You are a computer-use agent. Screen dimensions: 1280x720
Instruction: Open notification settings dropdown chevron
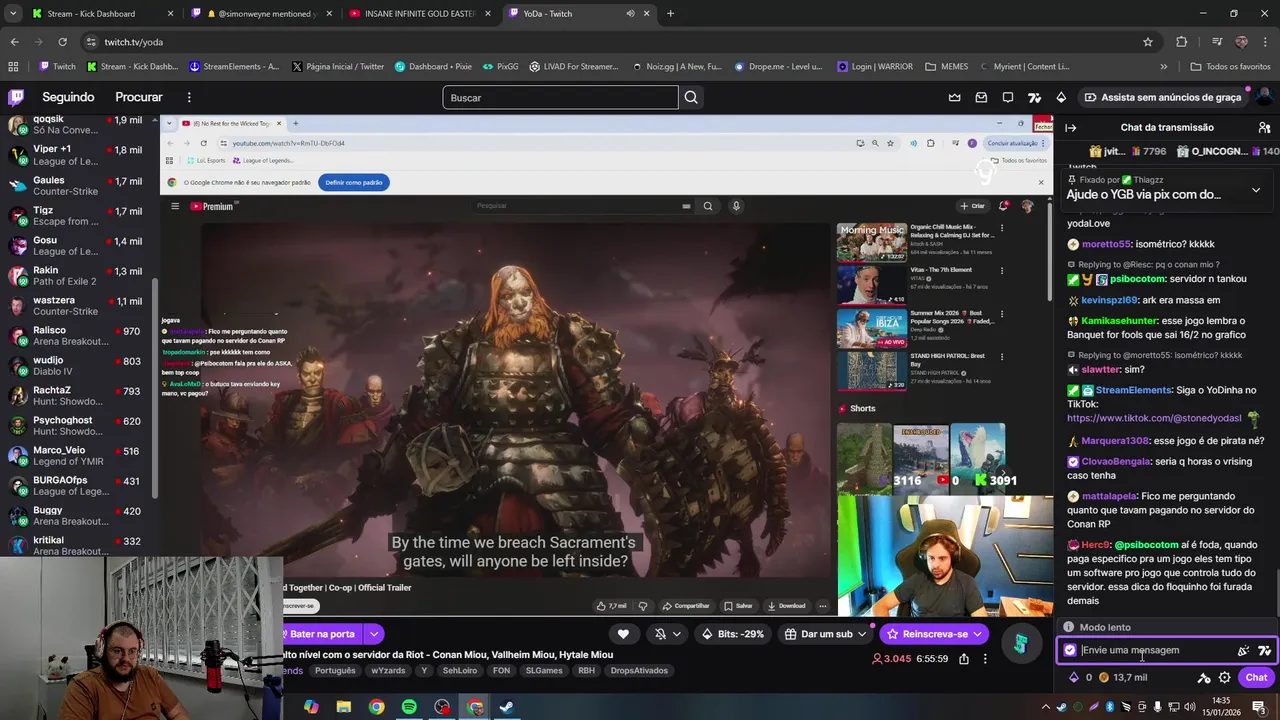point(677,634)
